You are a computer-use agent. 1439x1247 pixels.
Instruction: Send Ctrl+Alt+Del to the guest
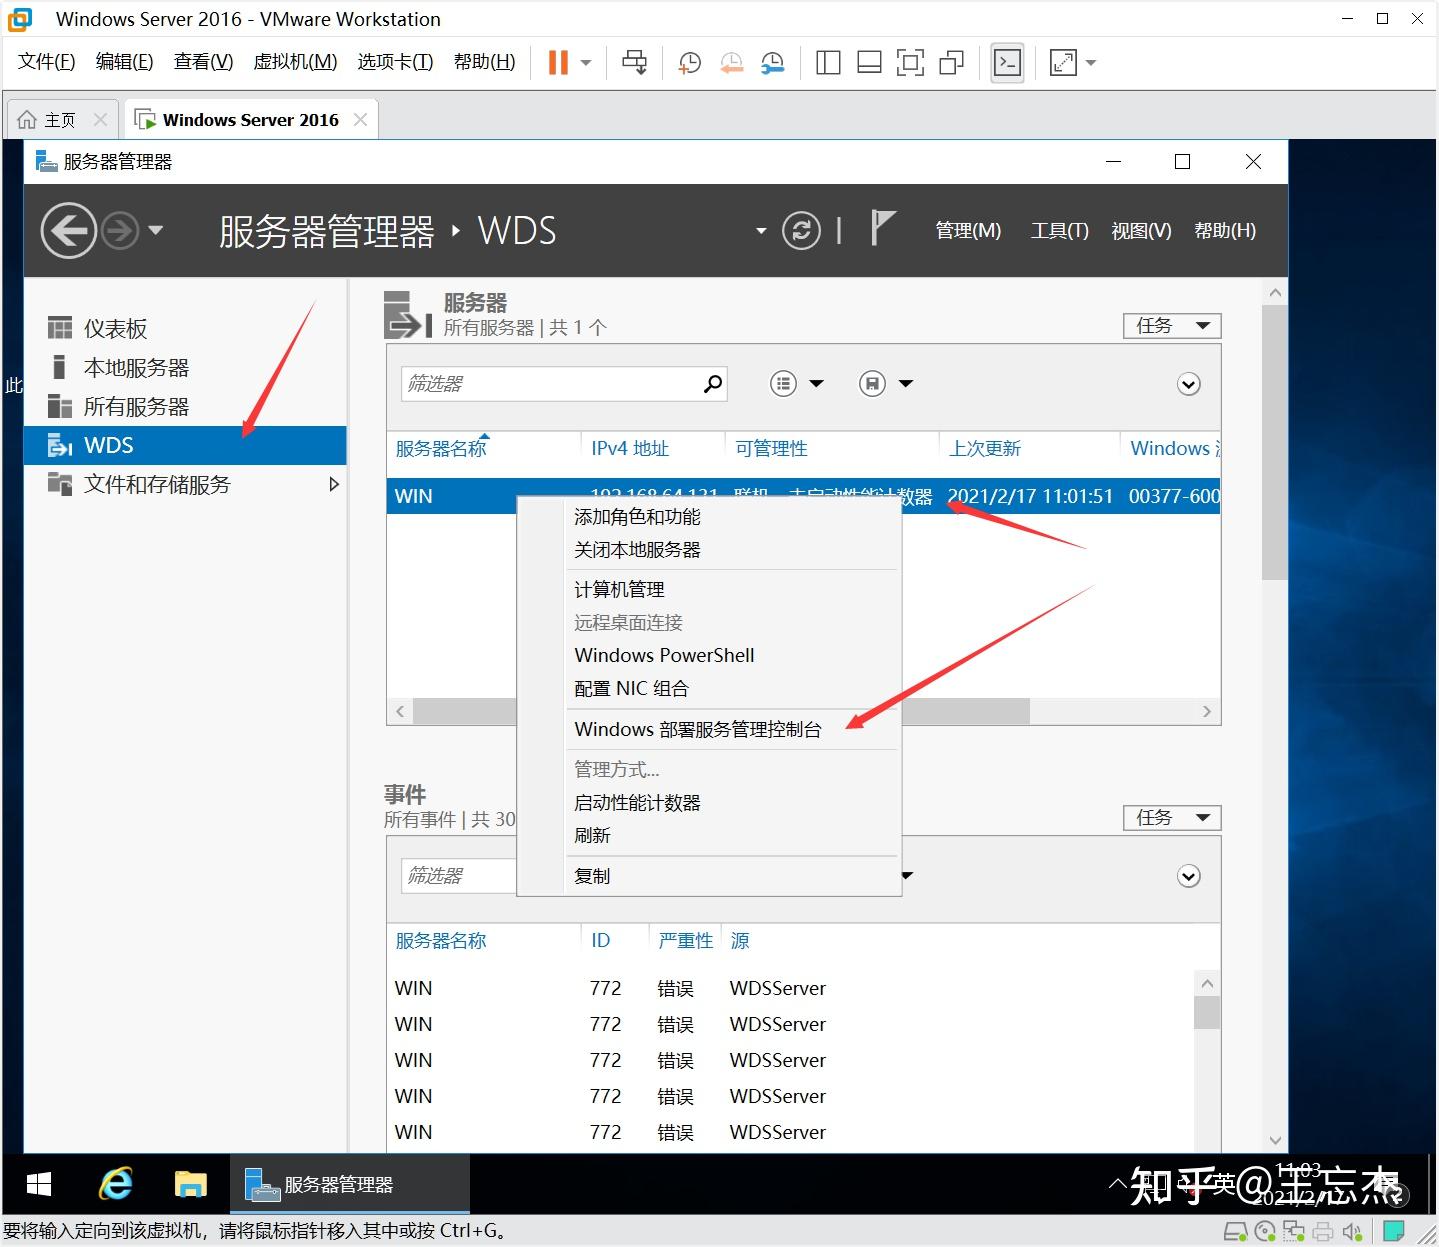click(x=634, y=62)
